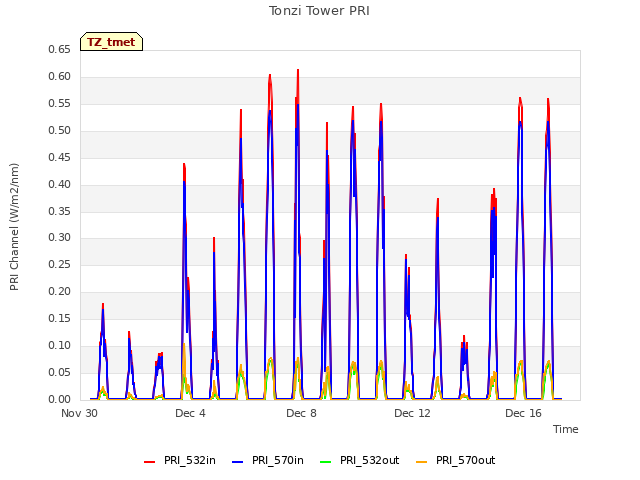
Task: Click the TZ_tmet annotation label
Action: tap(111, 42)
